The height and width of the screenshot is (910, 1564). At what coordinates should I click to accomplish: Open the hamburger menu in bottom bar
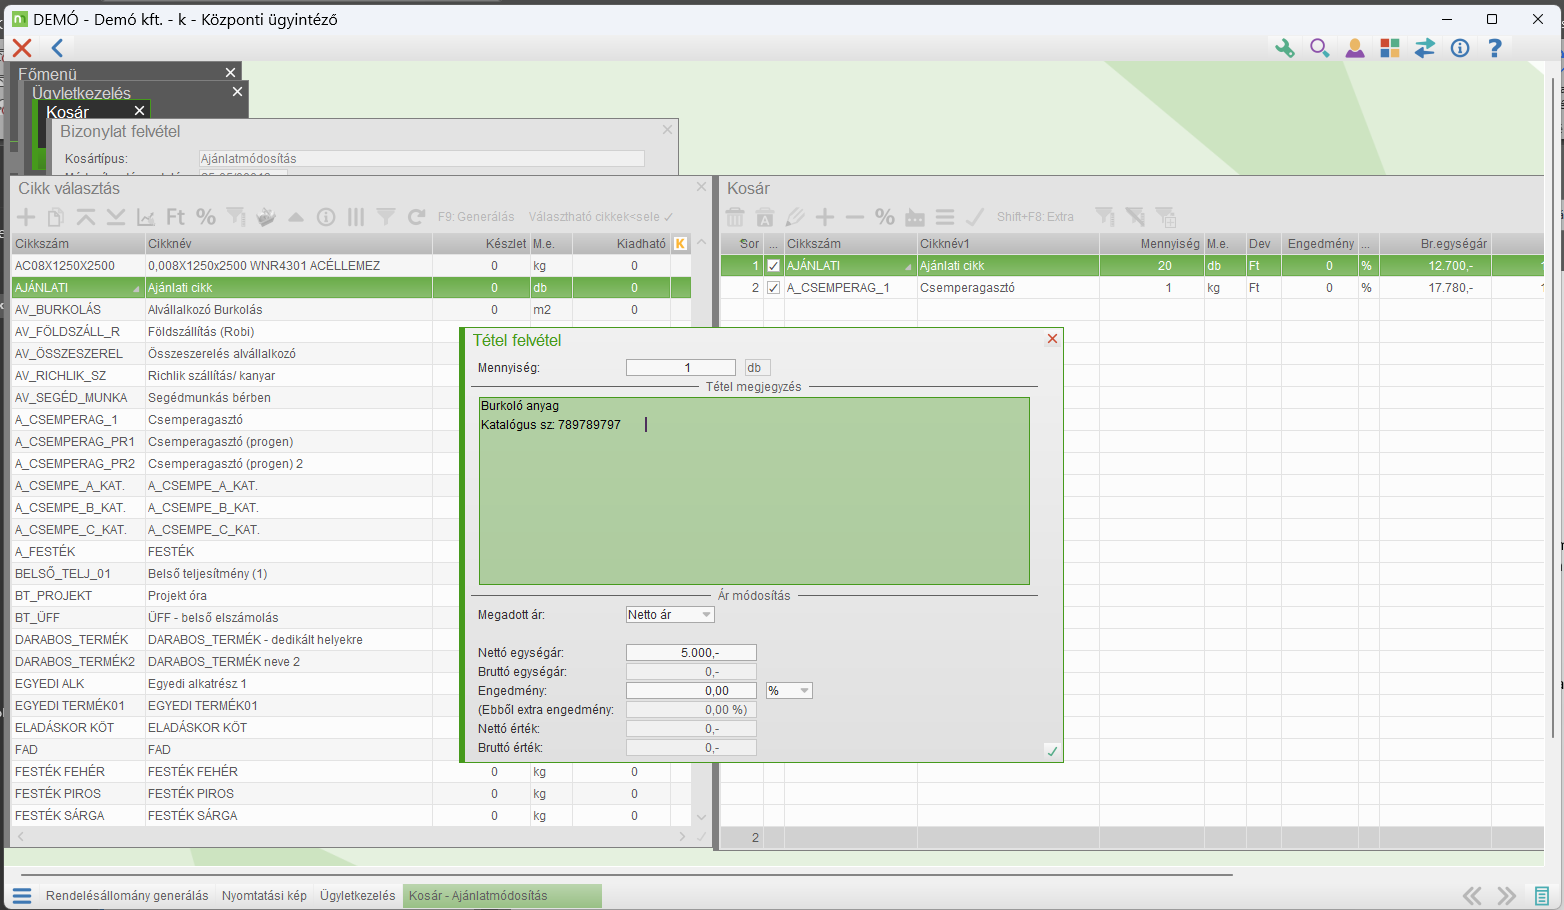[22, 896]
